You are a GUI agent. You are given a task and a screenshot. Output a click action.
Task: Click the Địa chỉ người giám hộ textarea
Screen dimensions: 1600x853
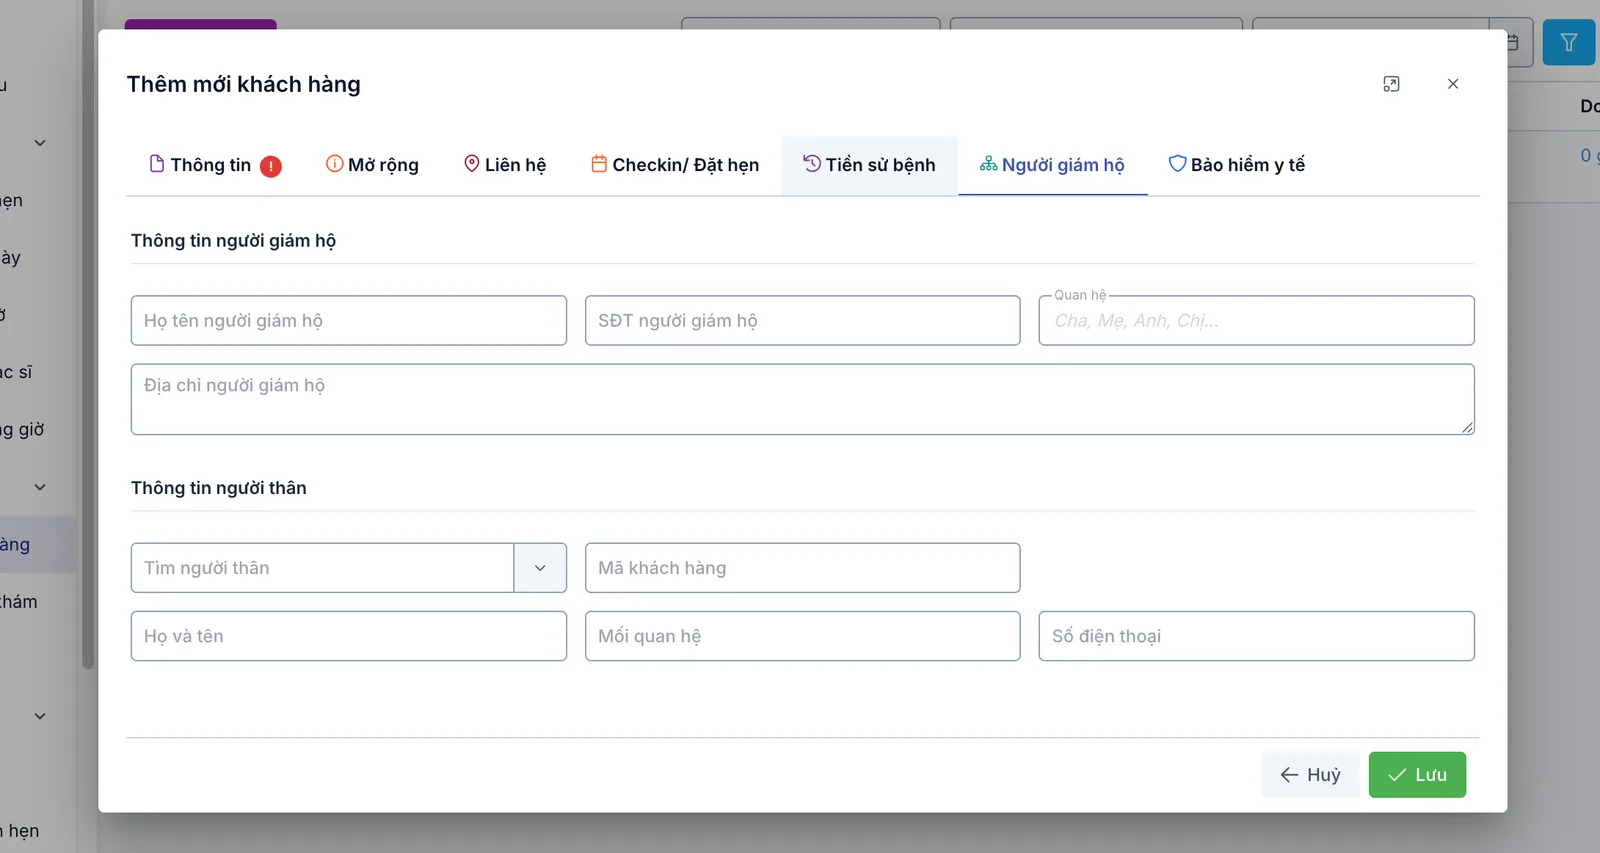coord(803,399)
